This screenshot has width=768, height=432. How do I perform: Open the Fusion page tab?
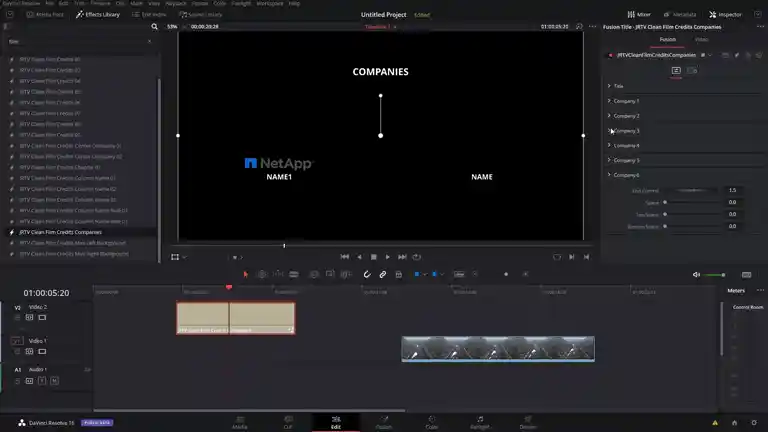click(384, 422)
